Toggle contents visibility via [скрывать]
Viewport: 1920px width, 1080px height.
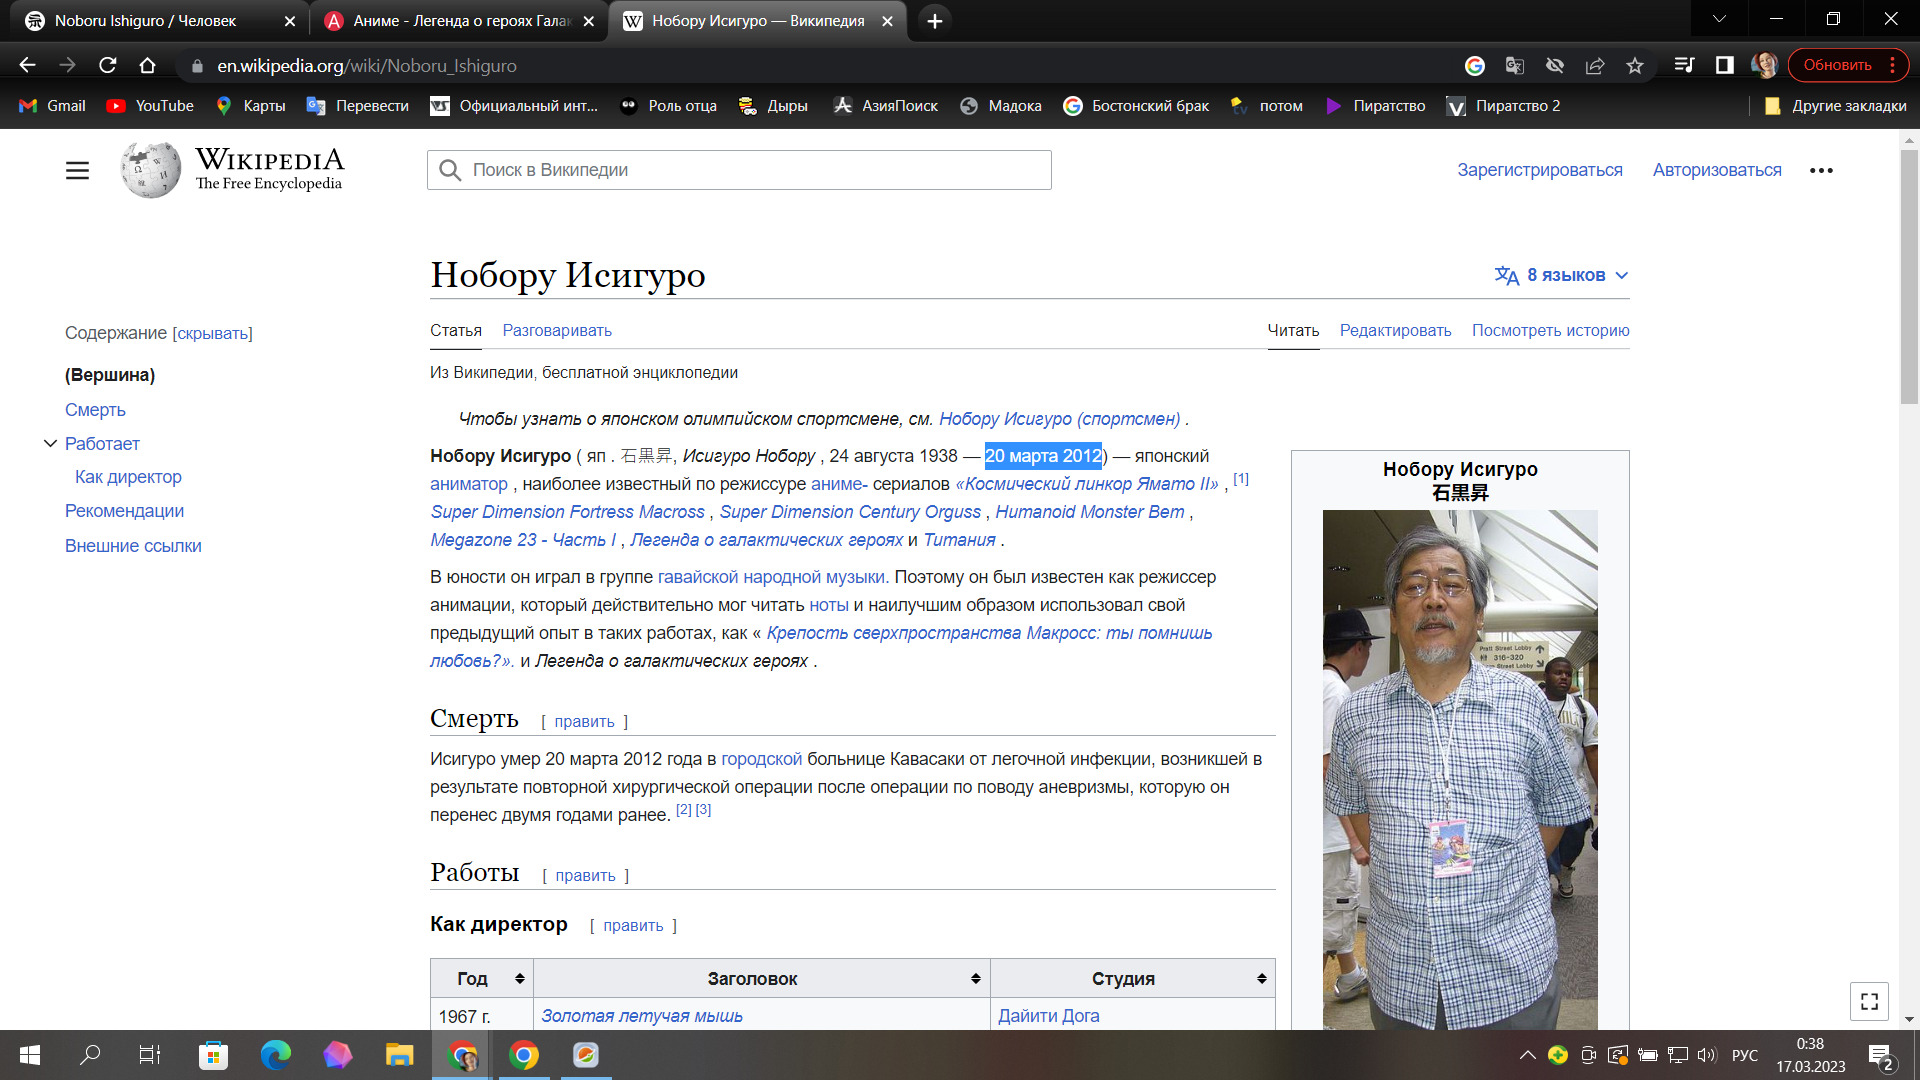coord(212,334)
